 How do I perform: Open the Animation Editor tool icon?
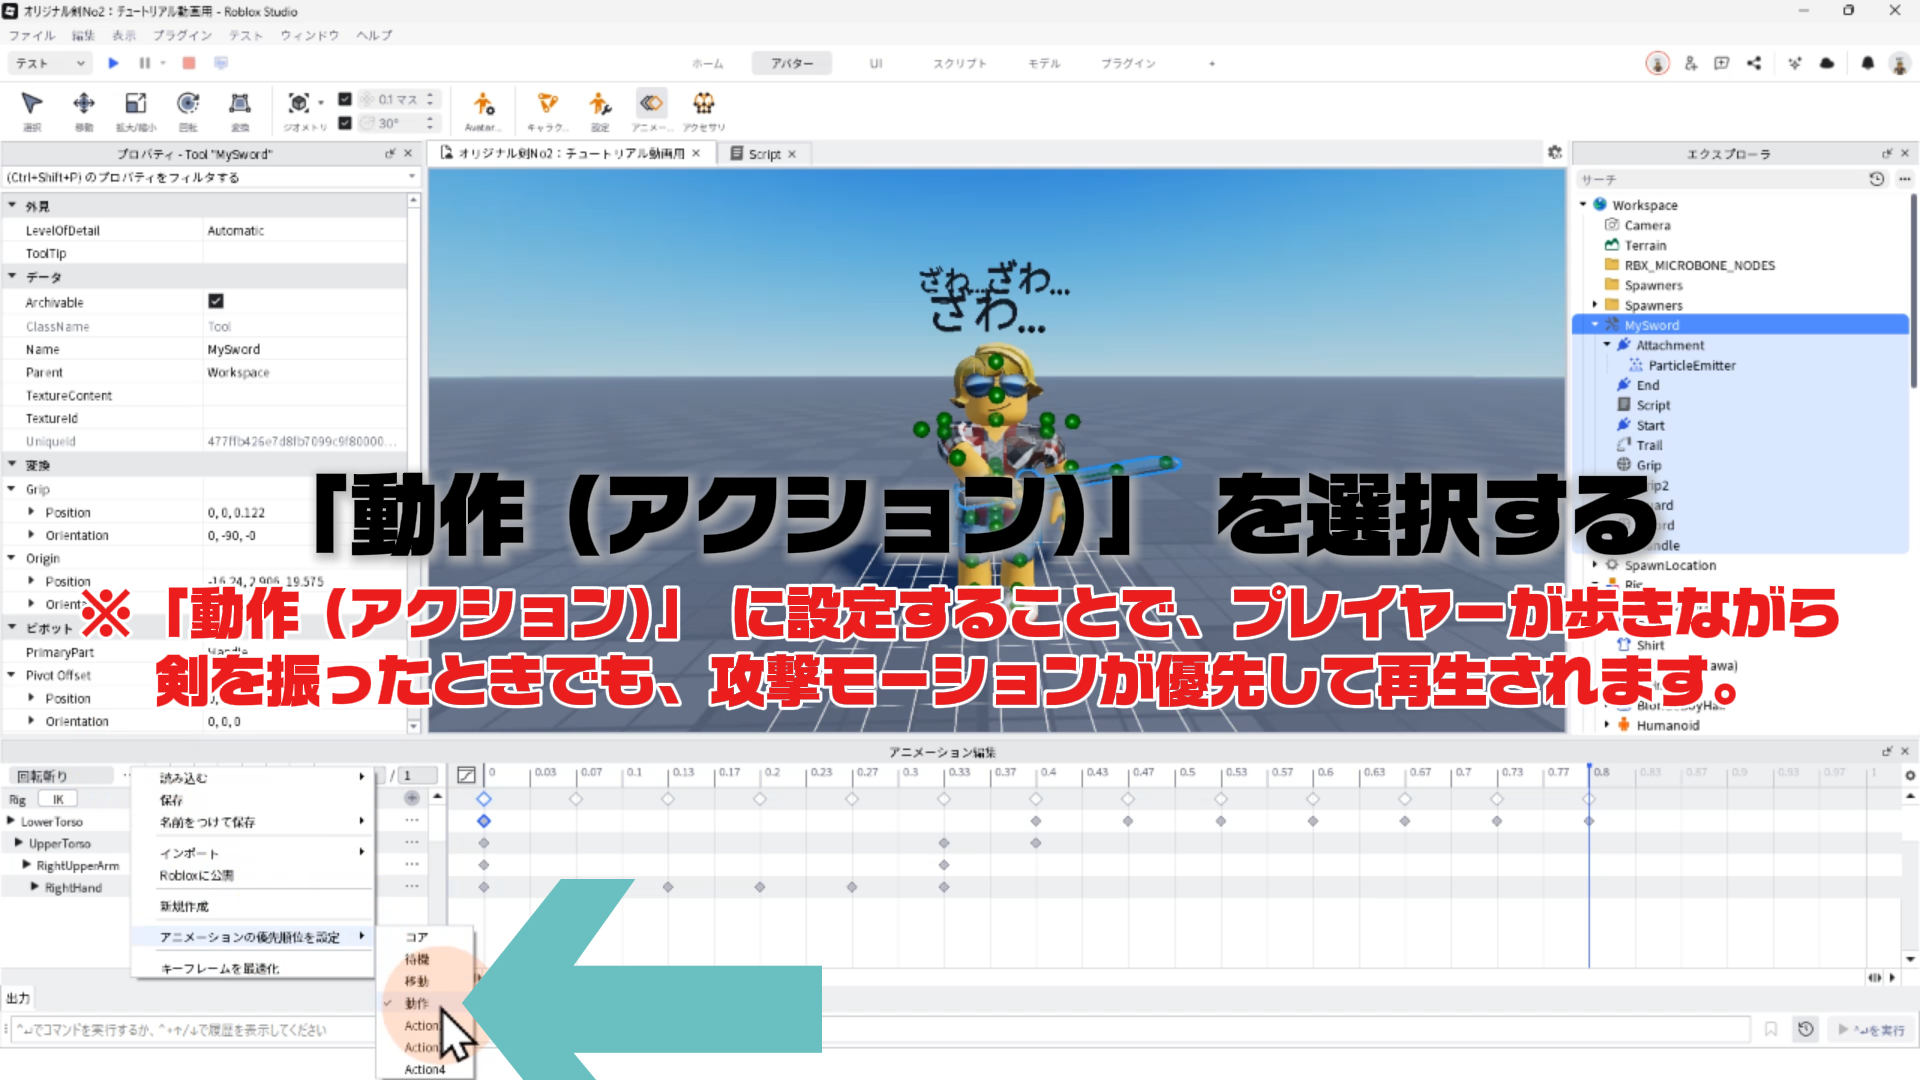(651, 104)
